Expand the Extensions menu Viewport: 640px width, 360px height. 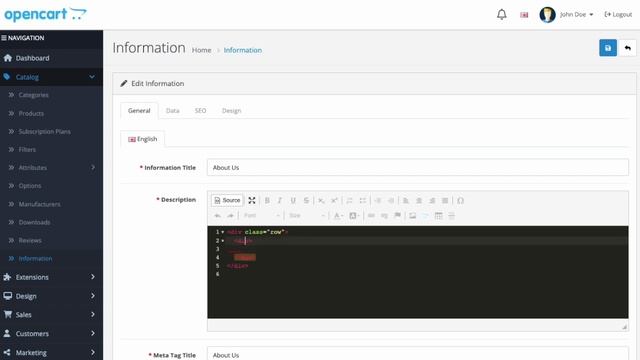[51, 277]
